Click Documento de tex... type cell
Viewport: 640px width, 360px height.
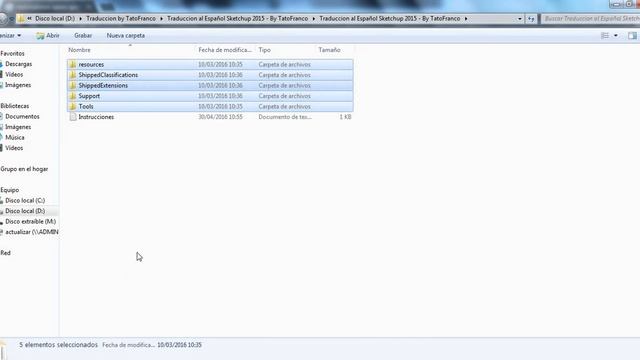click(285, 117)
